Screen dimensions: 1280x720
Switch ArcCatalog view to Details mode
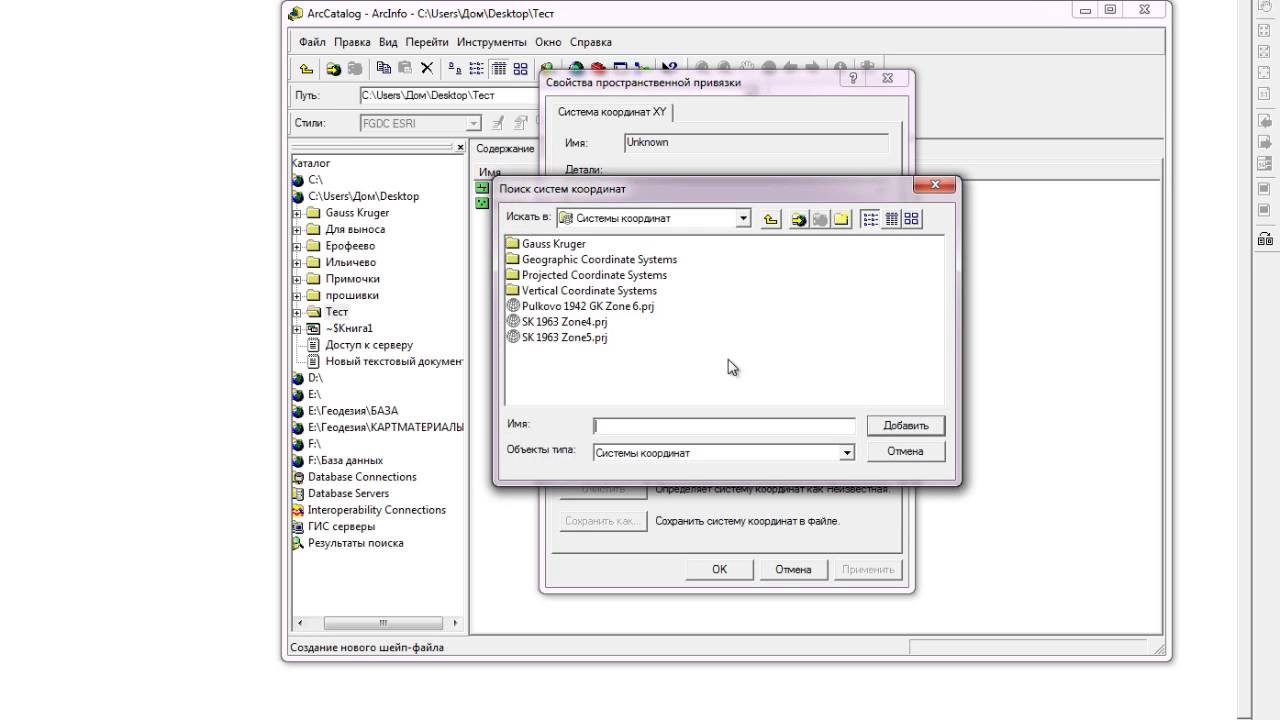point(498,69)
